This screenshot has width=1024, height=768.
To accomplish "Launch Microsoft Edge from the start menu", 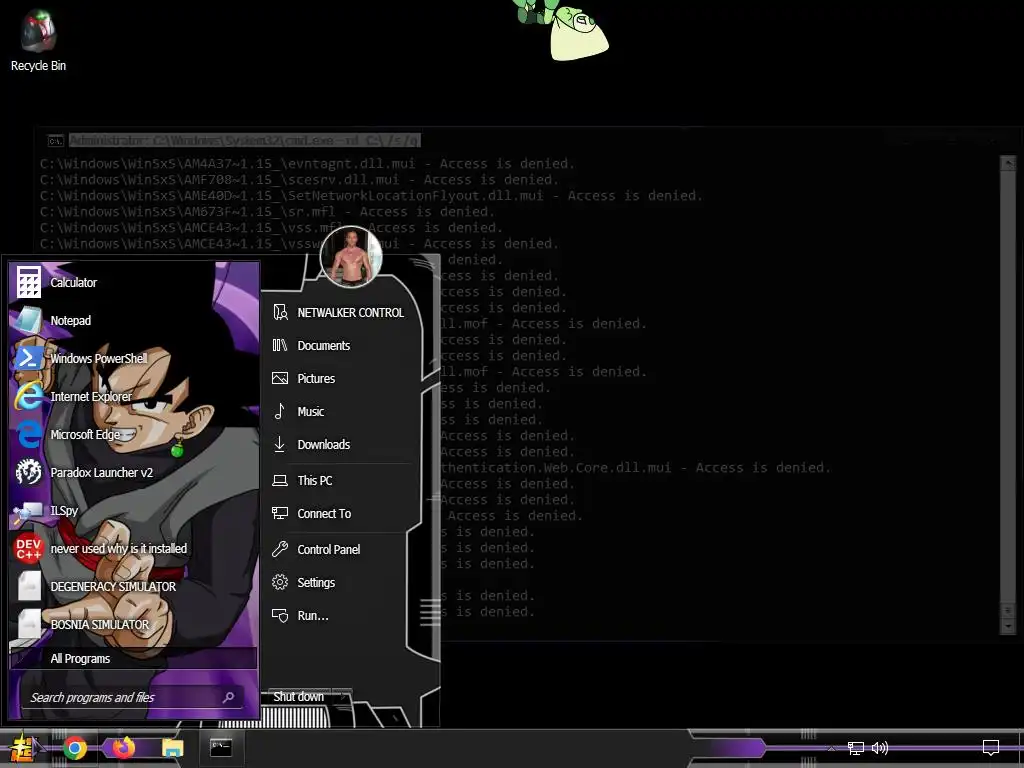I will 134,434.
